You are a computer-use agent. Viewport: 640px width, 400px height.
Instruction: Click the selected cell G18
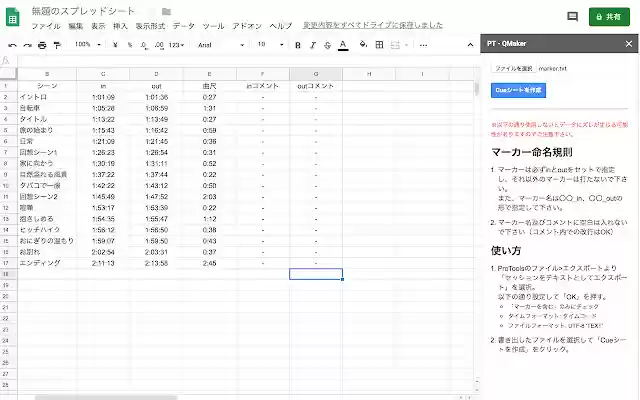coord(316,274)
